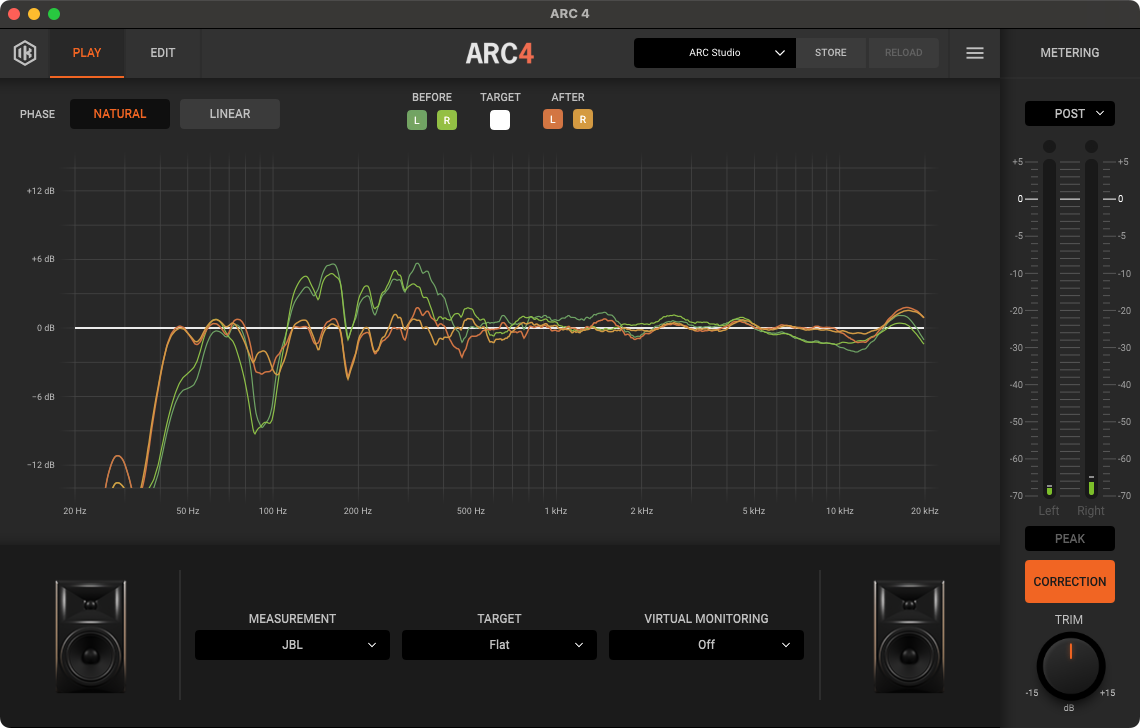Click the 20 Hz frequency axis label

(x=75, y=511)
